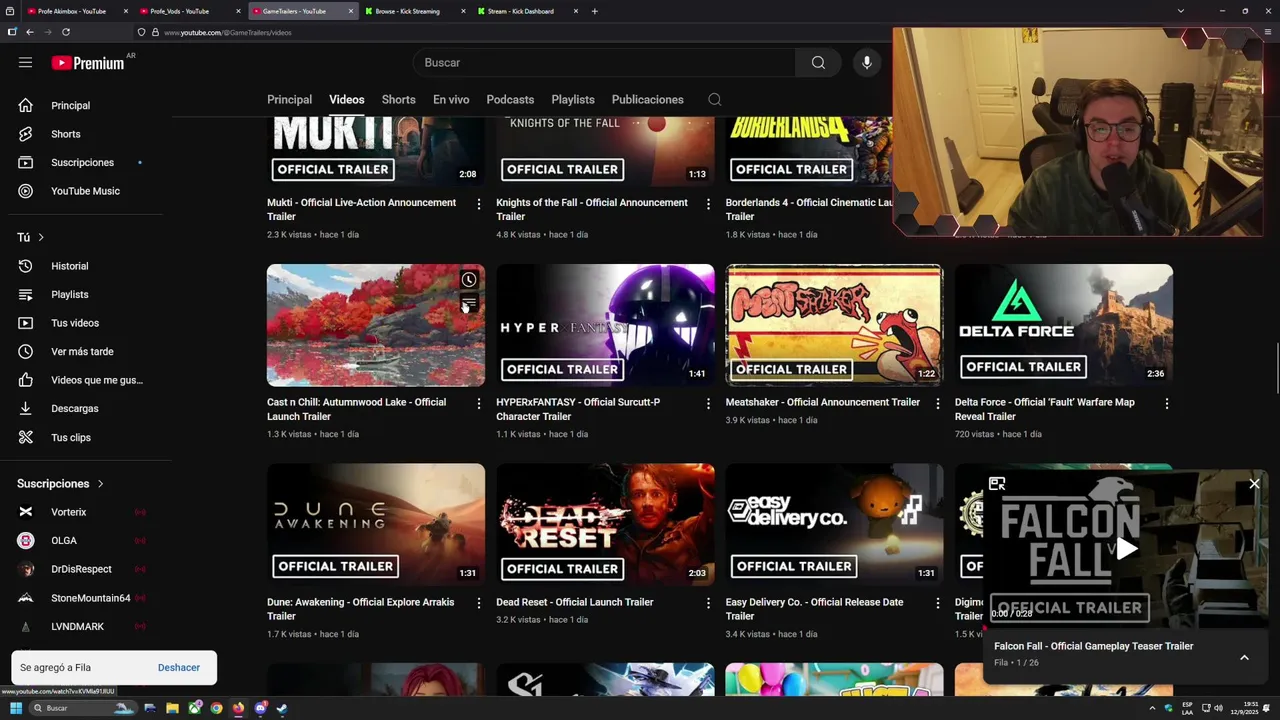Open DrDisRespect subscription channel
The image size is (1280, 720).
click(82, 569)
